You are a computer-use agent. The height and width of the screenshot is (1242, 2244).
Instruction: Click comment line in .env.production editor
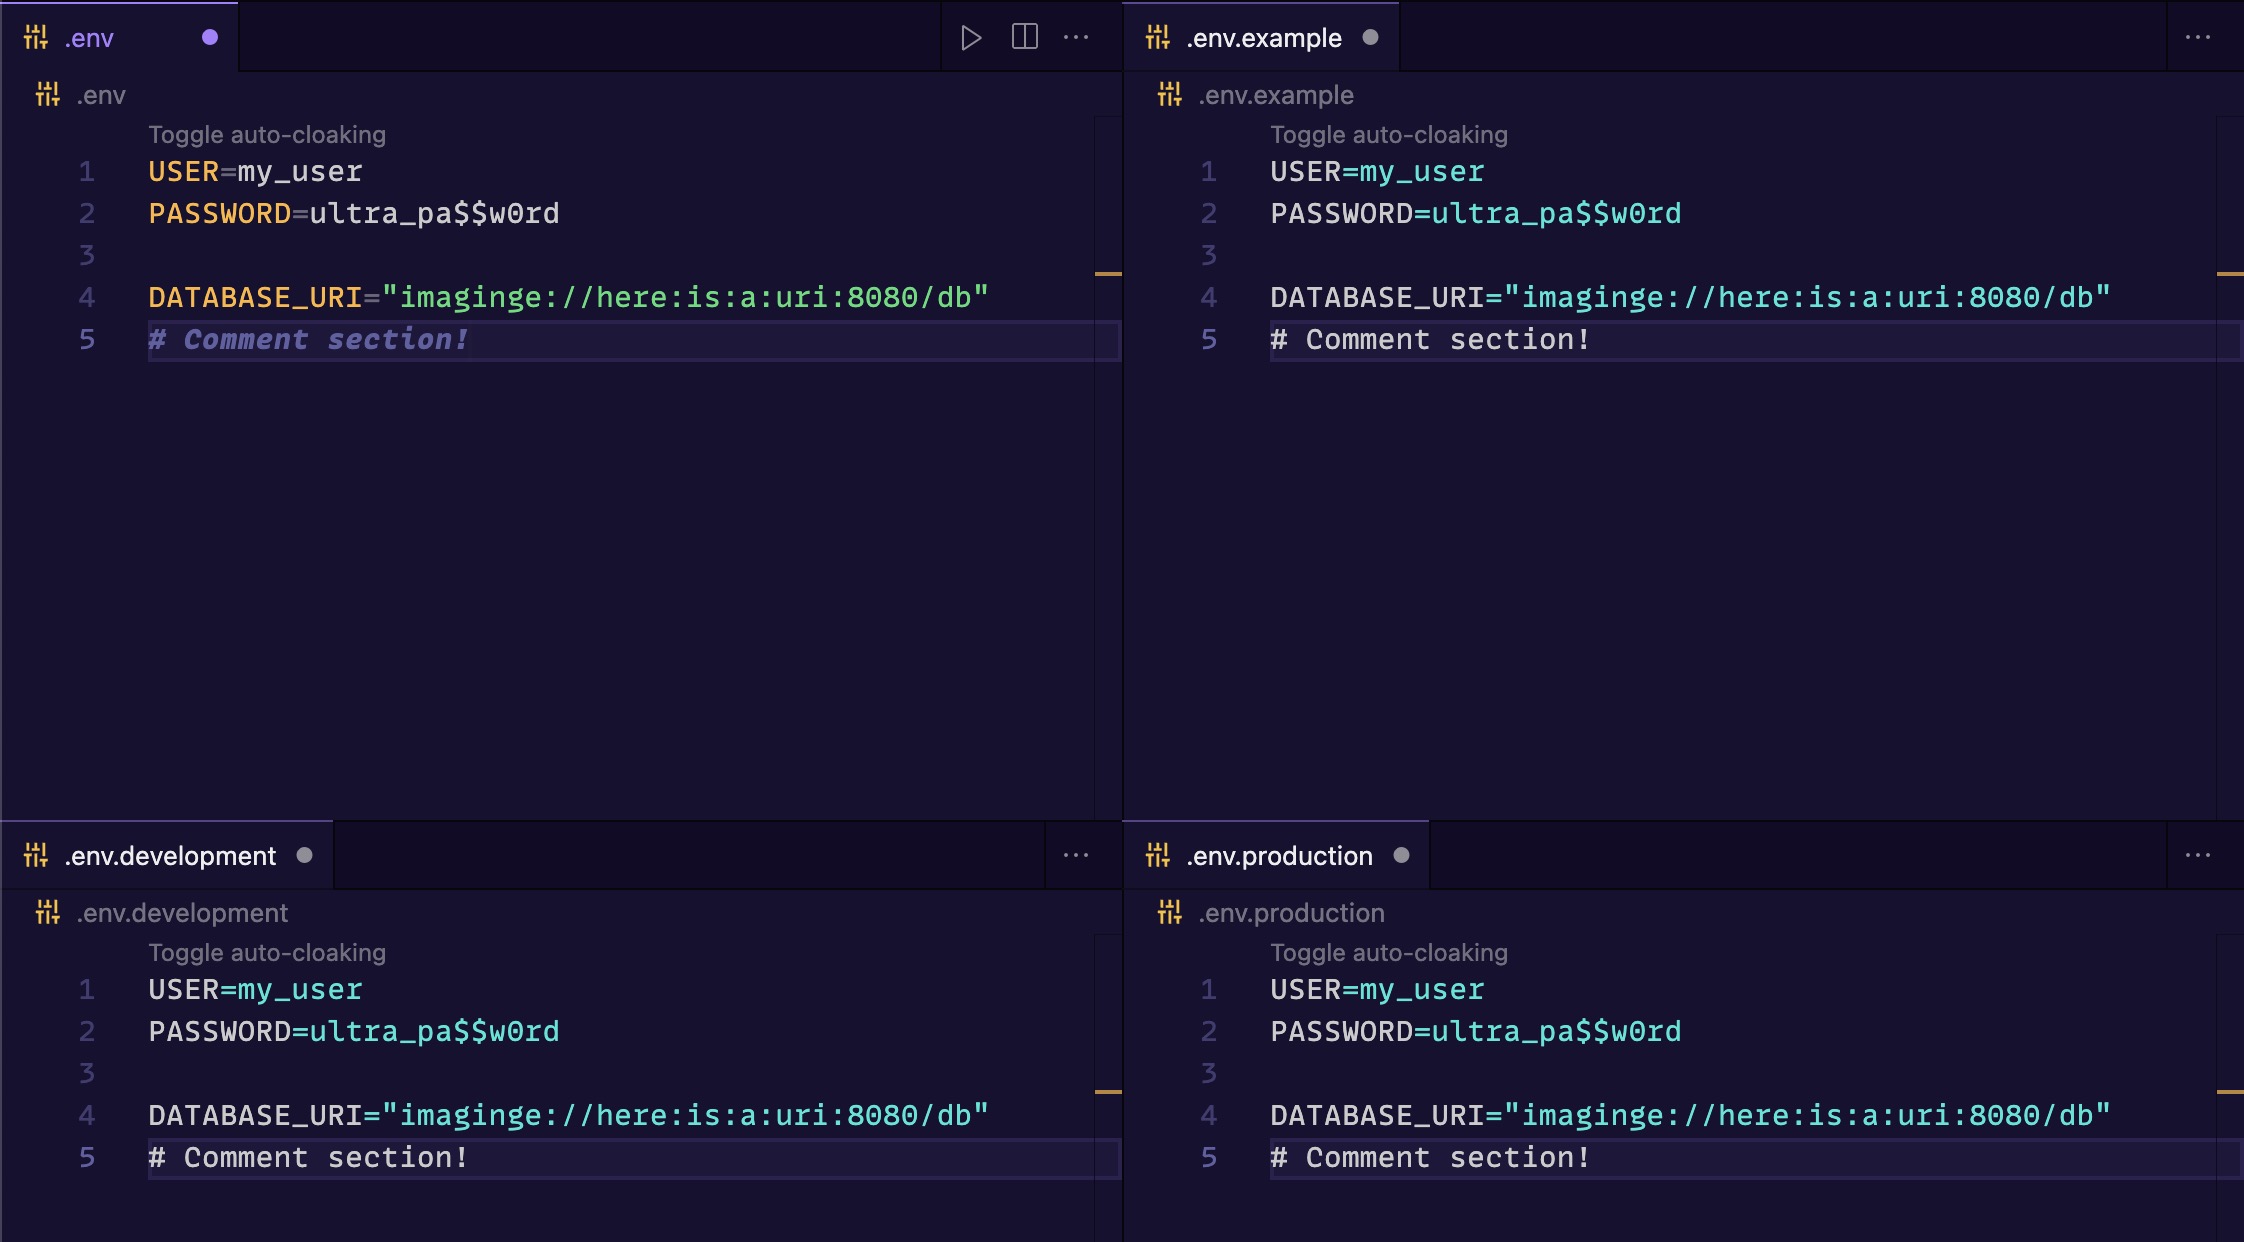[x=1430, y=1158]
